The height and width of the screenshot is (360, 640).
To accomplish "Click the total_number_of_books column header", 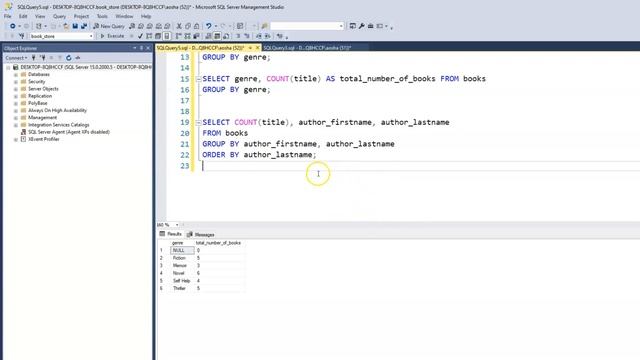I will pos(218,243).
